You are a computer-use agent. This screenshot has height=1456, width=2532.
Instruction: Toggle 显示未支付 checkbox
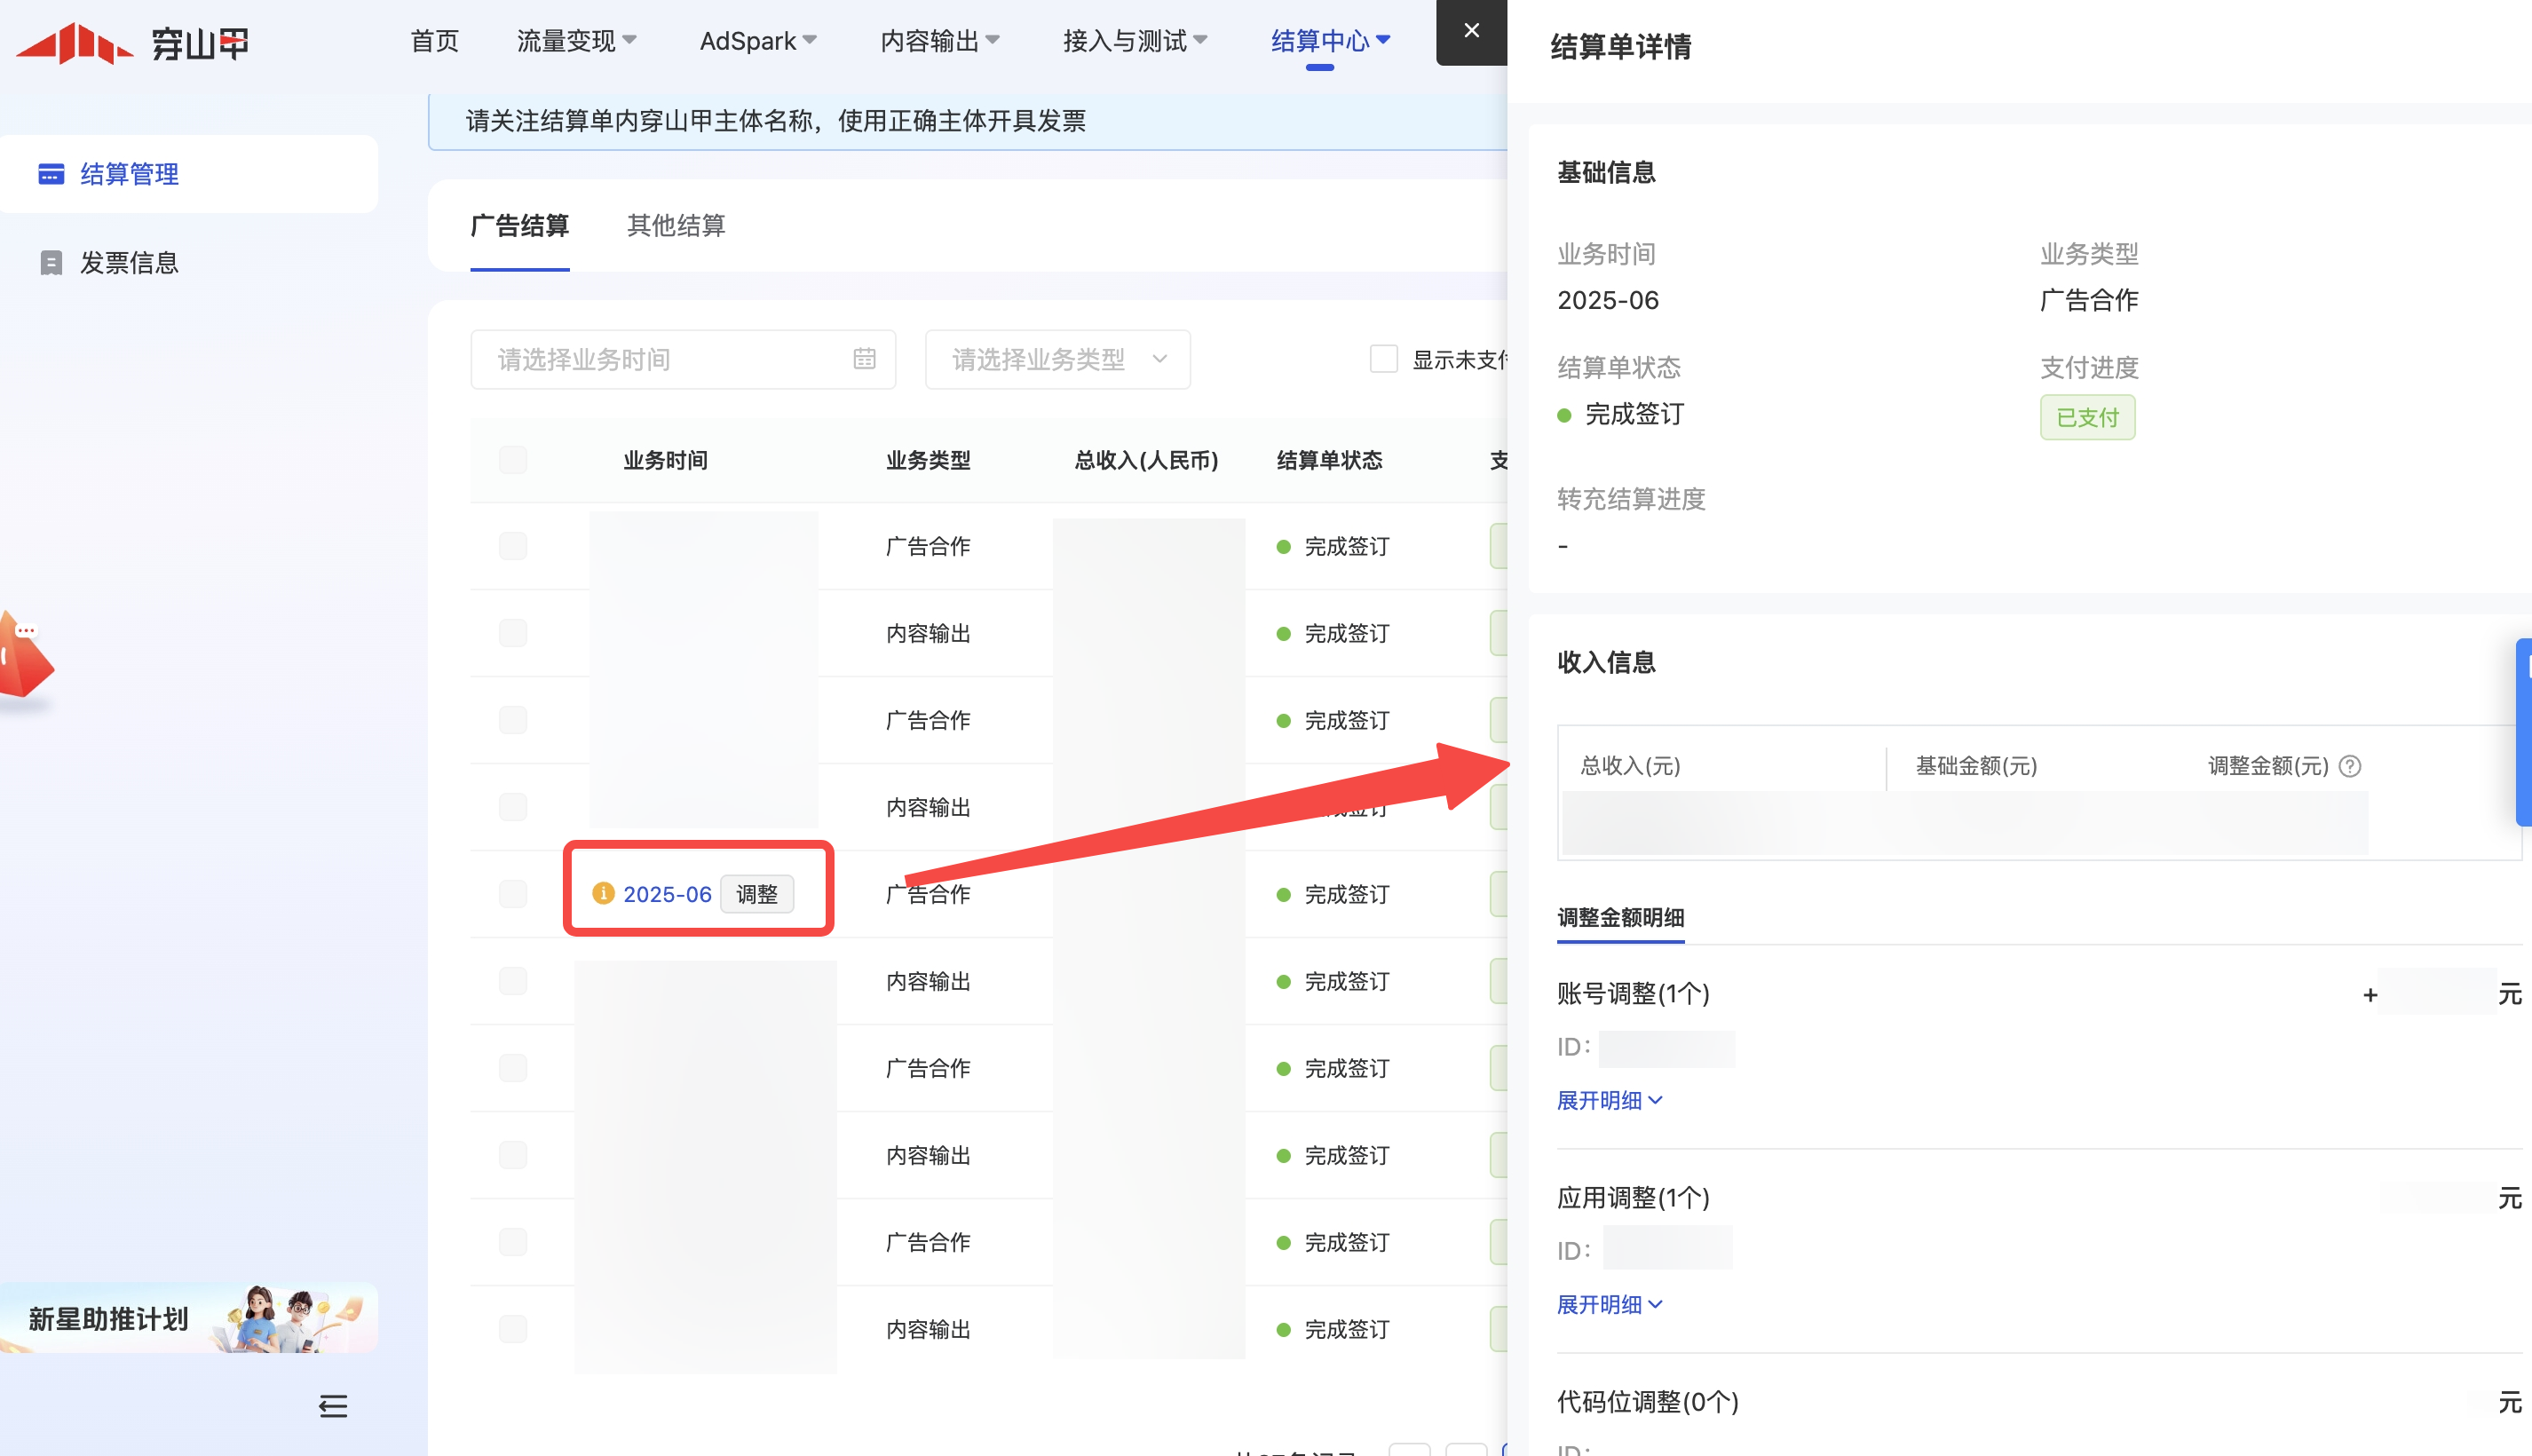[1383, 359]
